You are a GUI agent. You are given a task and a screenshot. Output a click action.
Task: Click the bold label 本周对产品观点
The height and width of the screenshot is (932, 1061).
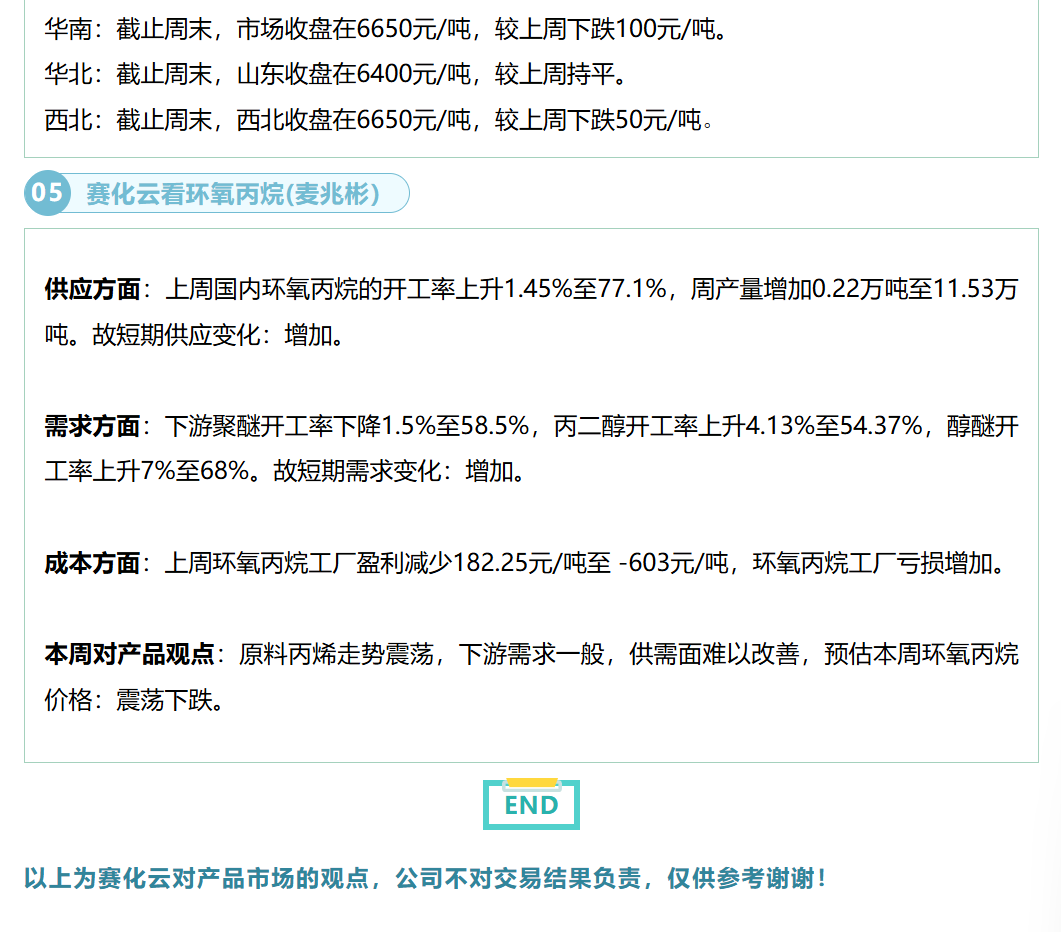[129, 654]
